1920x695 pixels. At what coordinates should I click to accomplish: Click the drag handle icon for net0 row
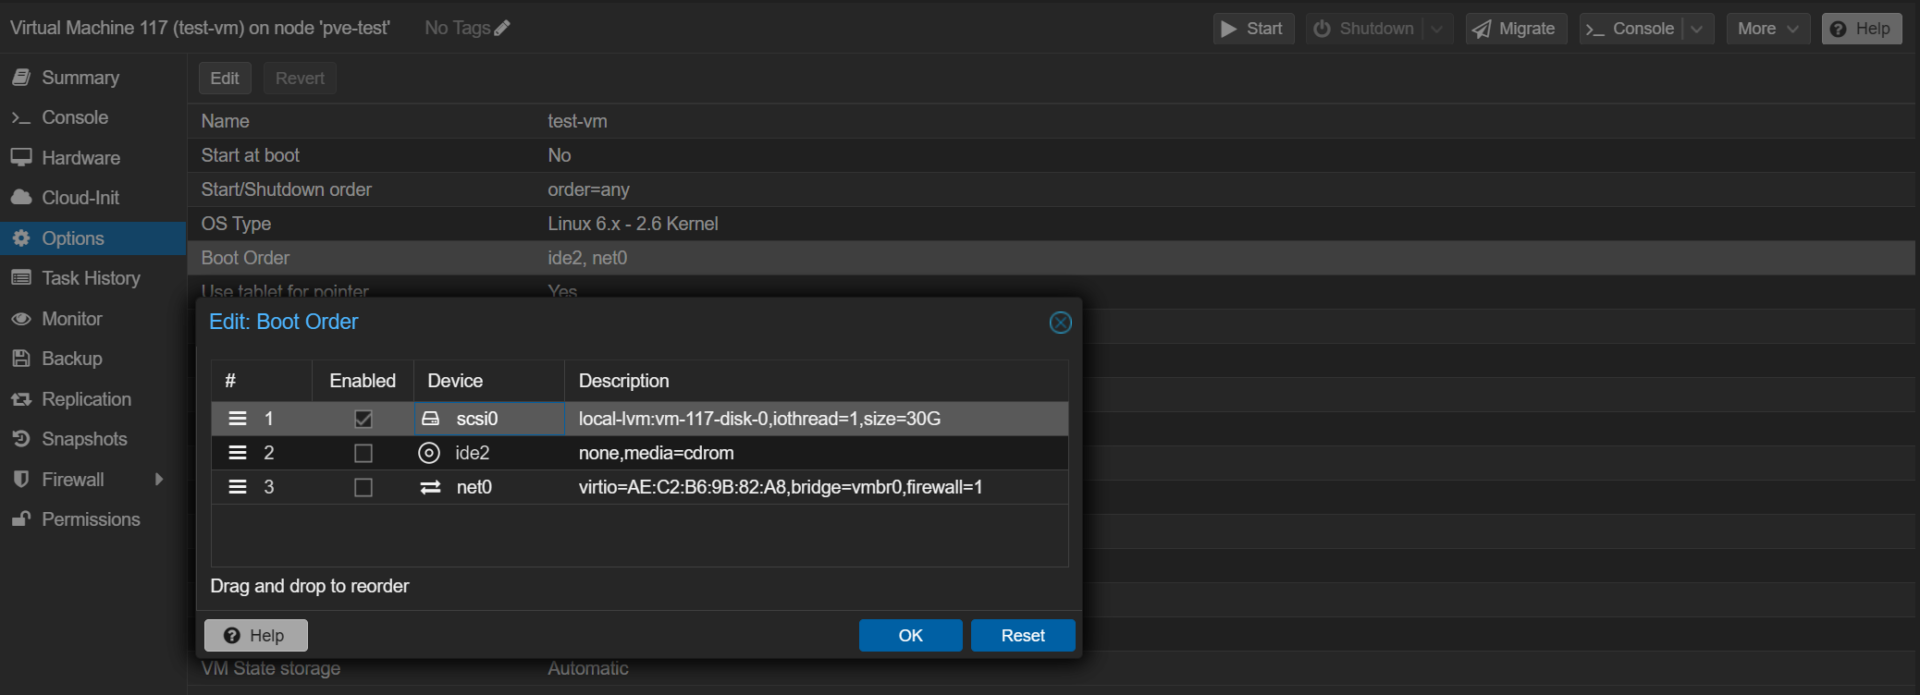[x=238, y=487]
